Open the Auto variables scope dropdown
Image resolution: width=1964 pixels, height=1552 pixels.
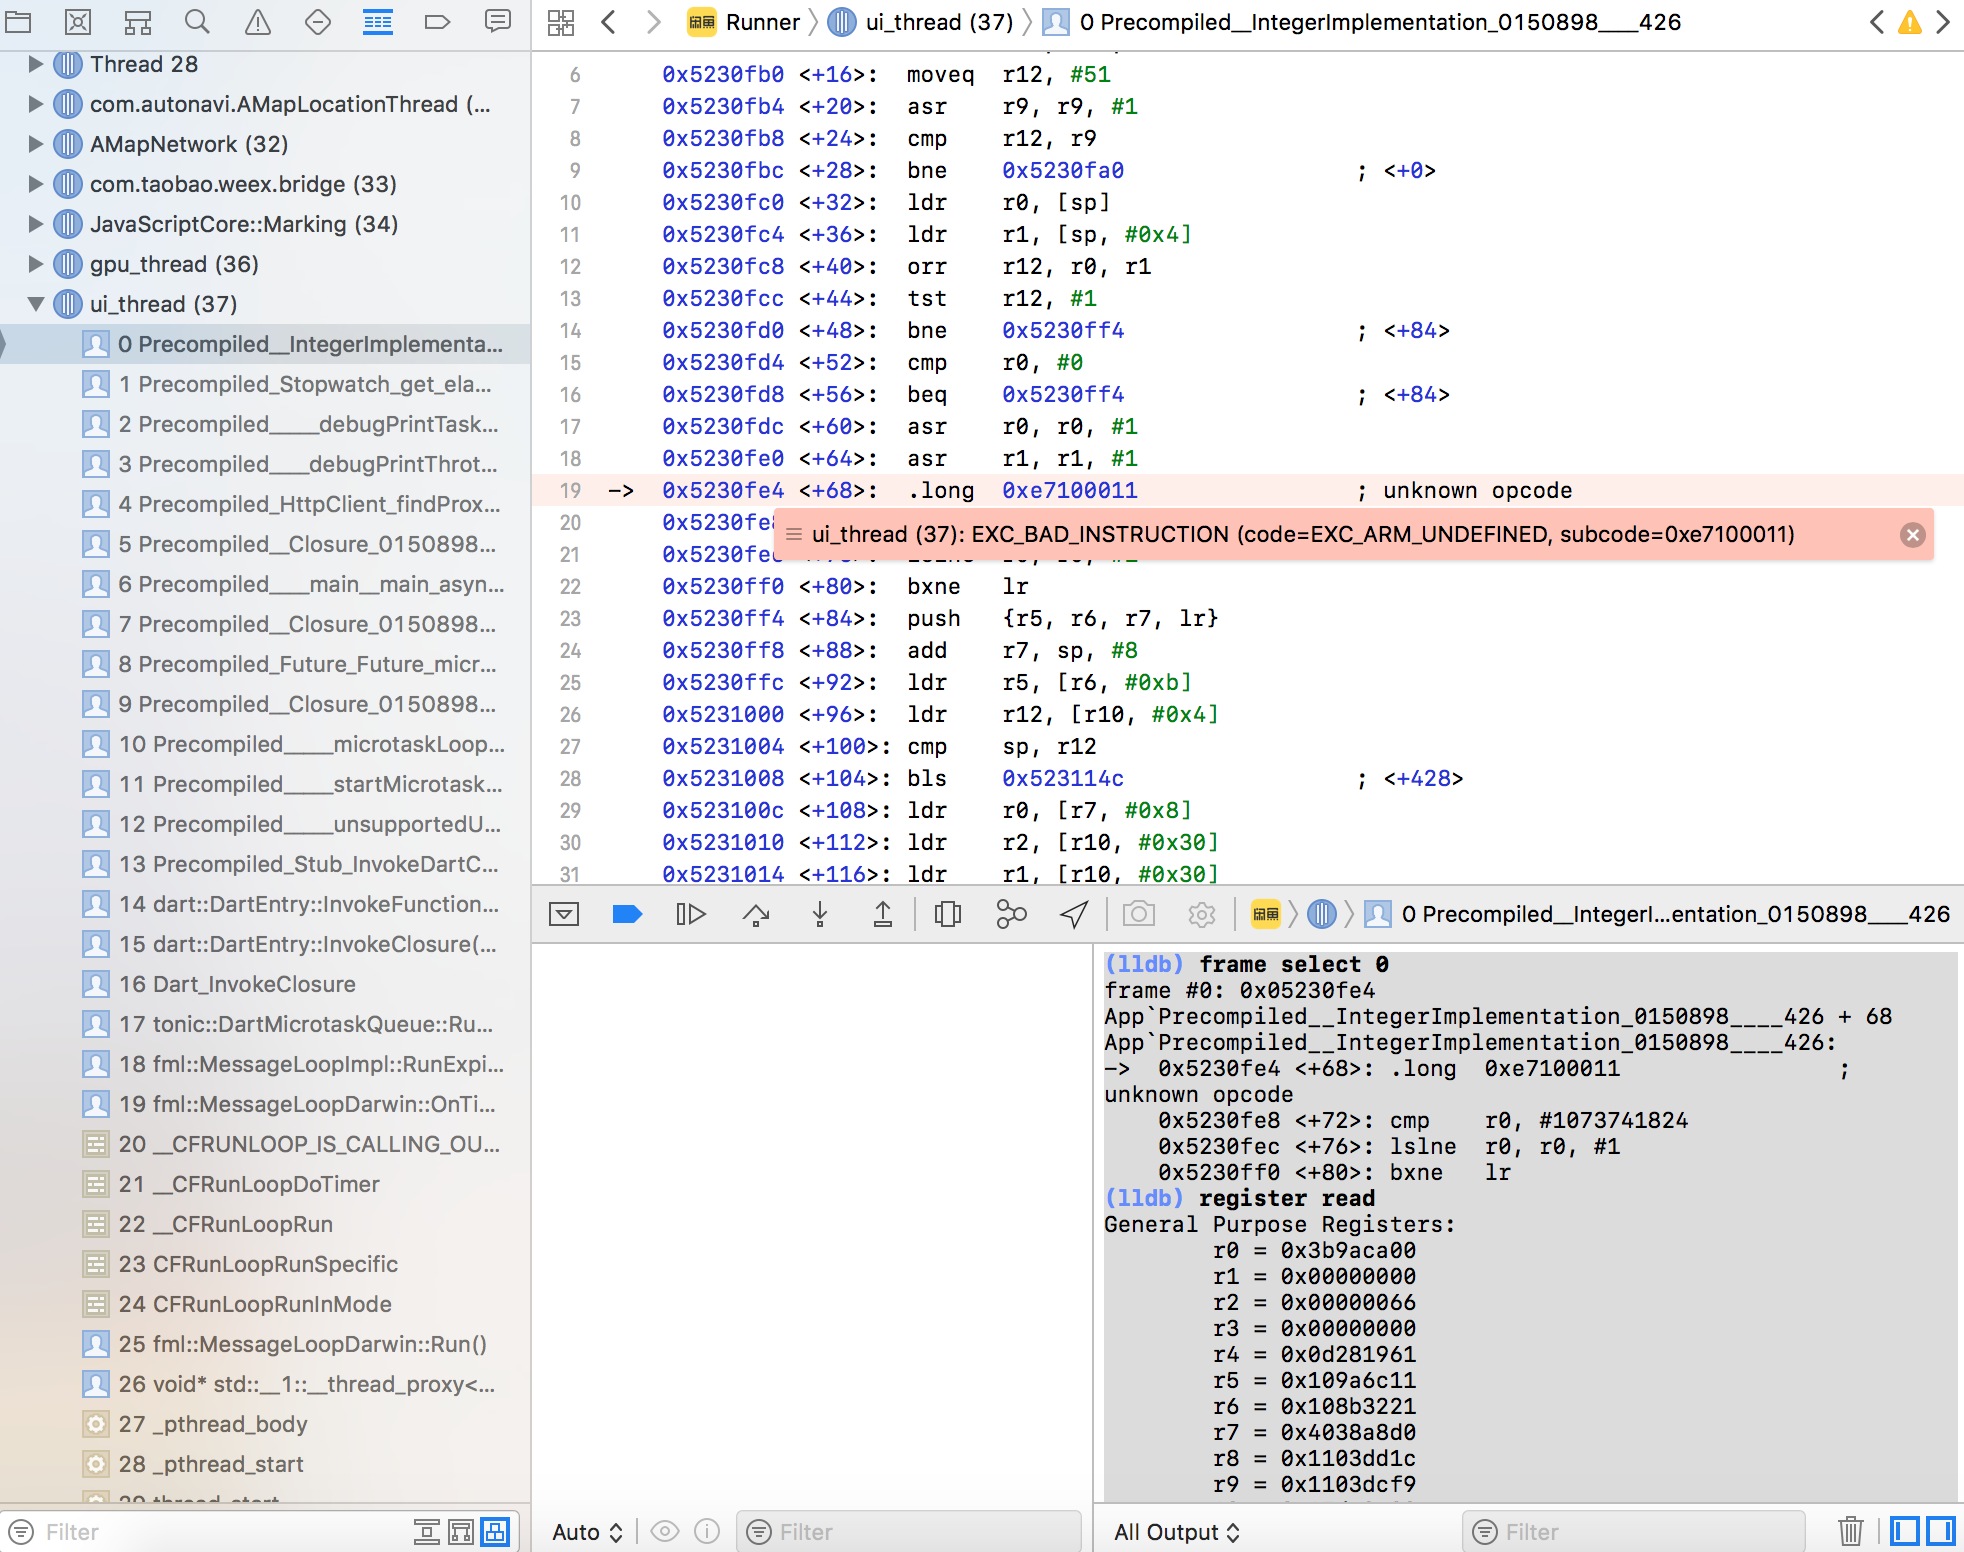click(586, 1531)
